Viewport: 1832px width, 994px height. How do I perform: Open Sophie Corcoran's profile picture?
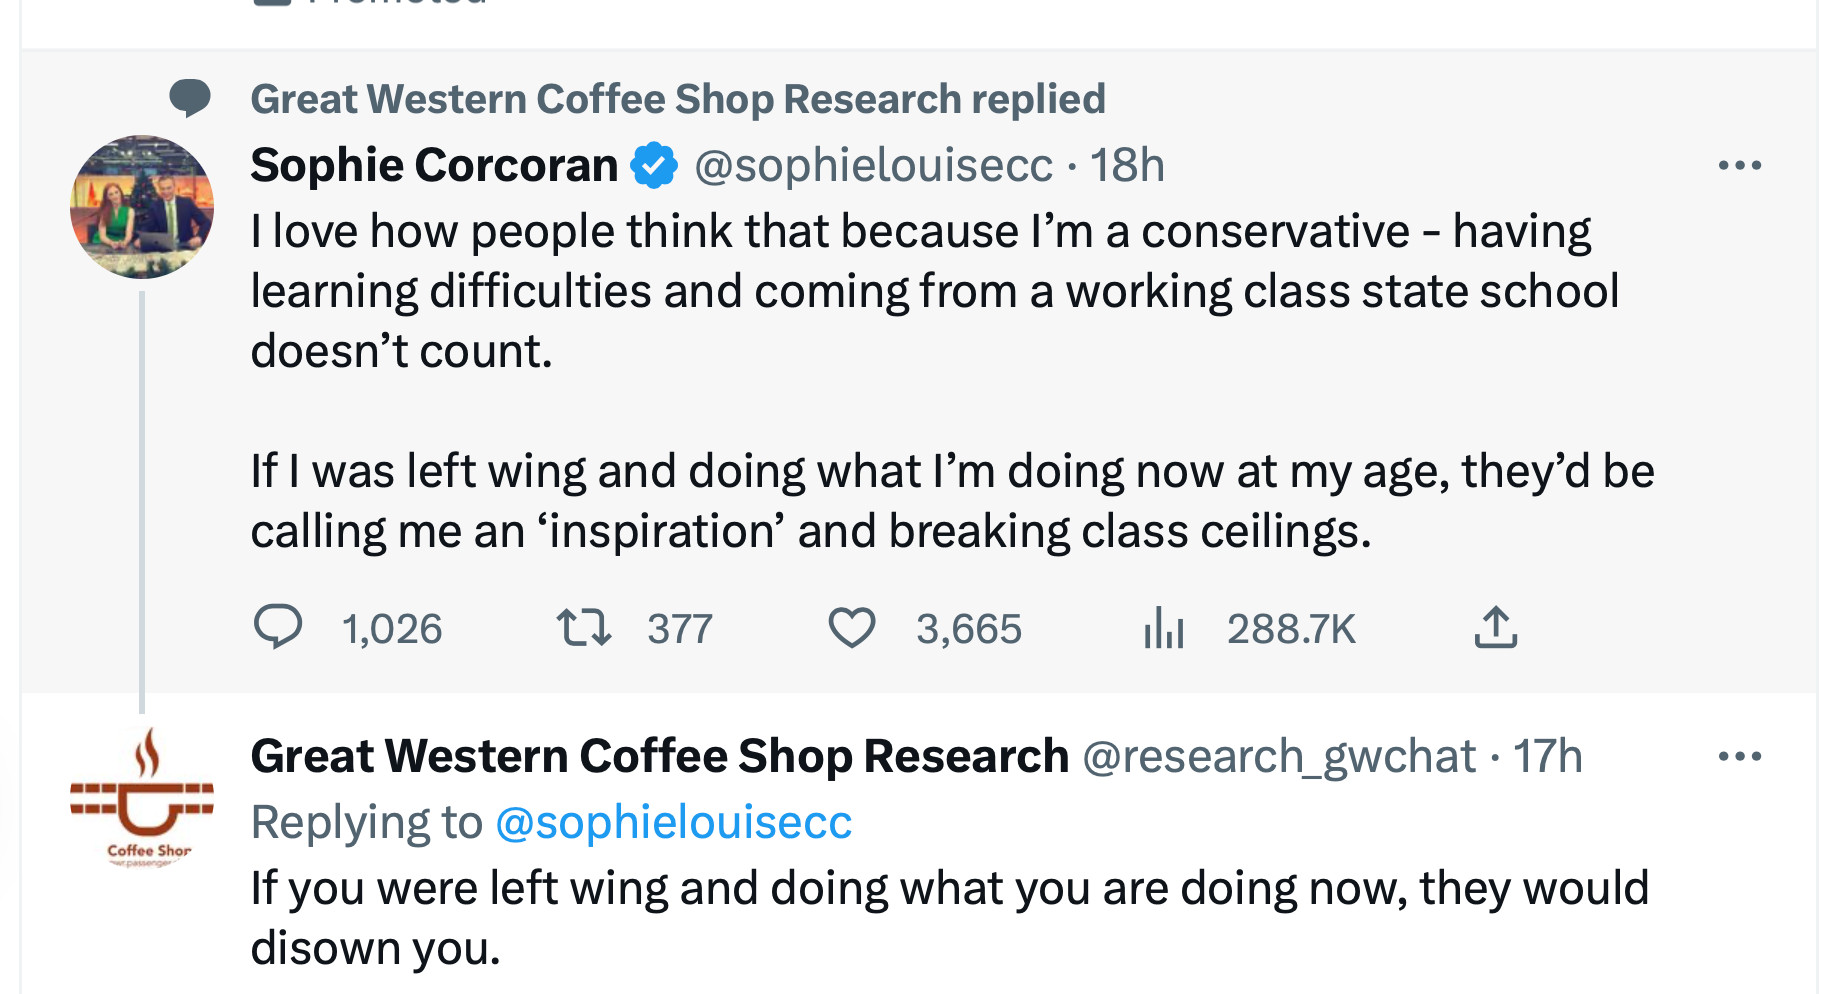(x=142, y=207)
